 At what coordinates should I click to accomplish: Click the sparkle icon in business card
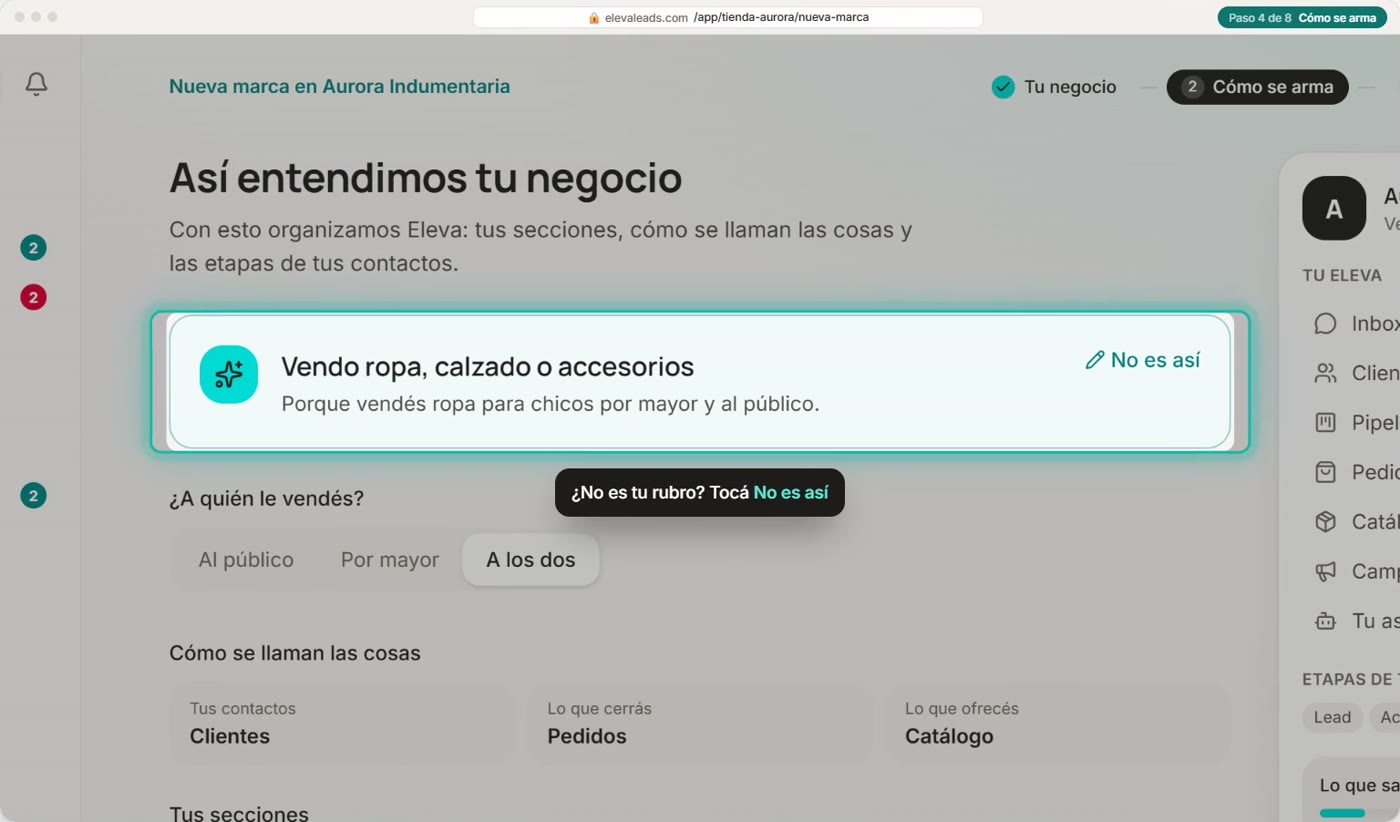click(x=229, y=375)
